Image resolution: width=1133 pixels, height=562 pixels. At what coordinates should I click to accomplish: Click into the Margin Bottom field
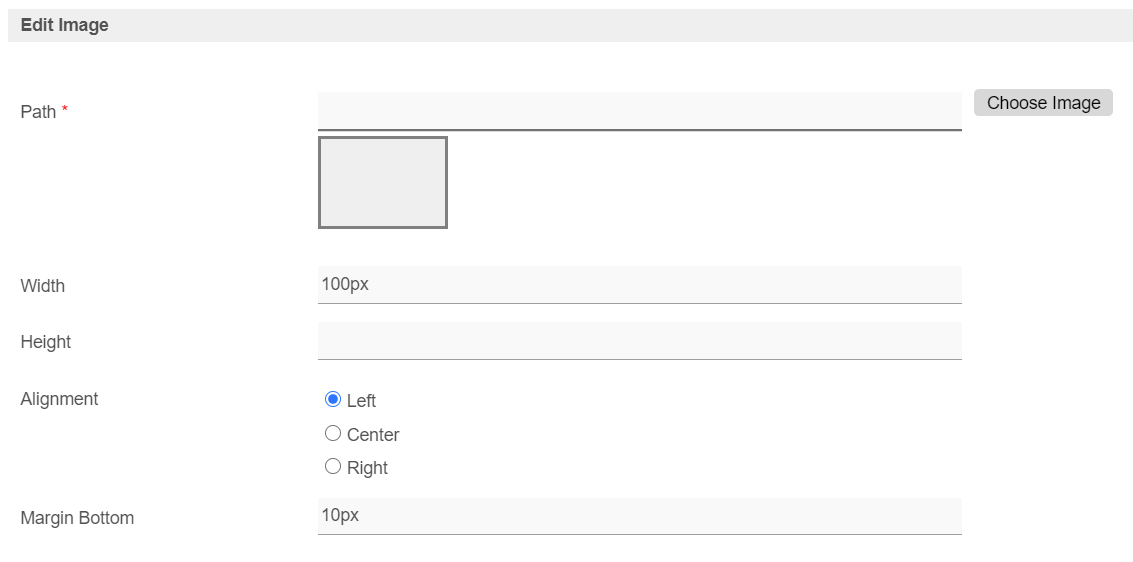639,516
